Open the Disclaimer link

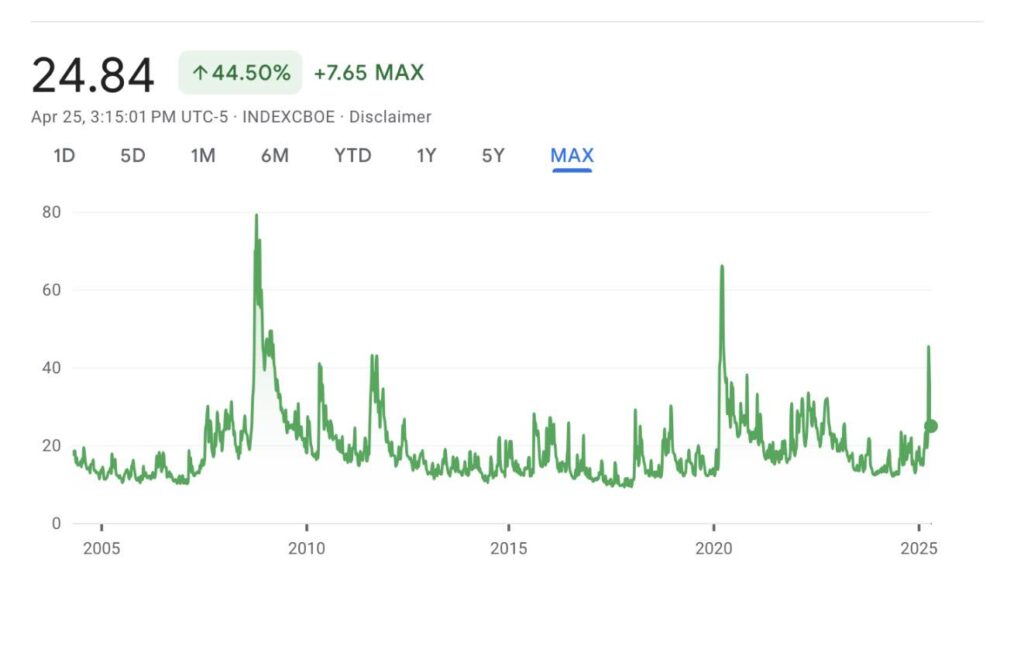tap(390, 117)
